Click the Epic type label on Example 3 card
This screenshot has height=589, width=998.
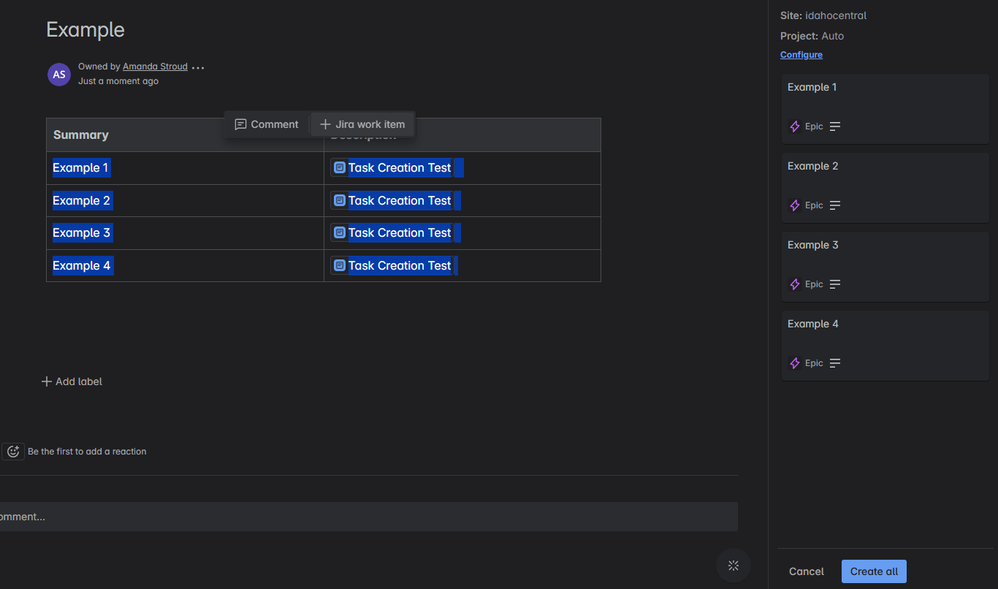[x=814, y=284]
